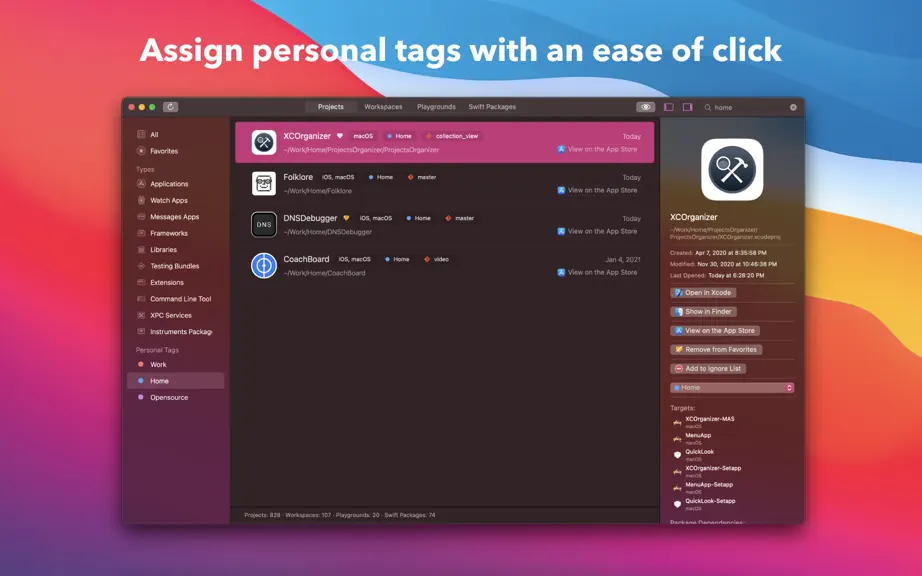Viewport: 922px width, 576px height.
Task: Click the Messages Apps icon in sidebar
Action: [x=141, y=217]
